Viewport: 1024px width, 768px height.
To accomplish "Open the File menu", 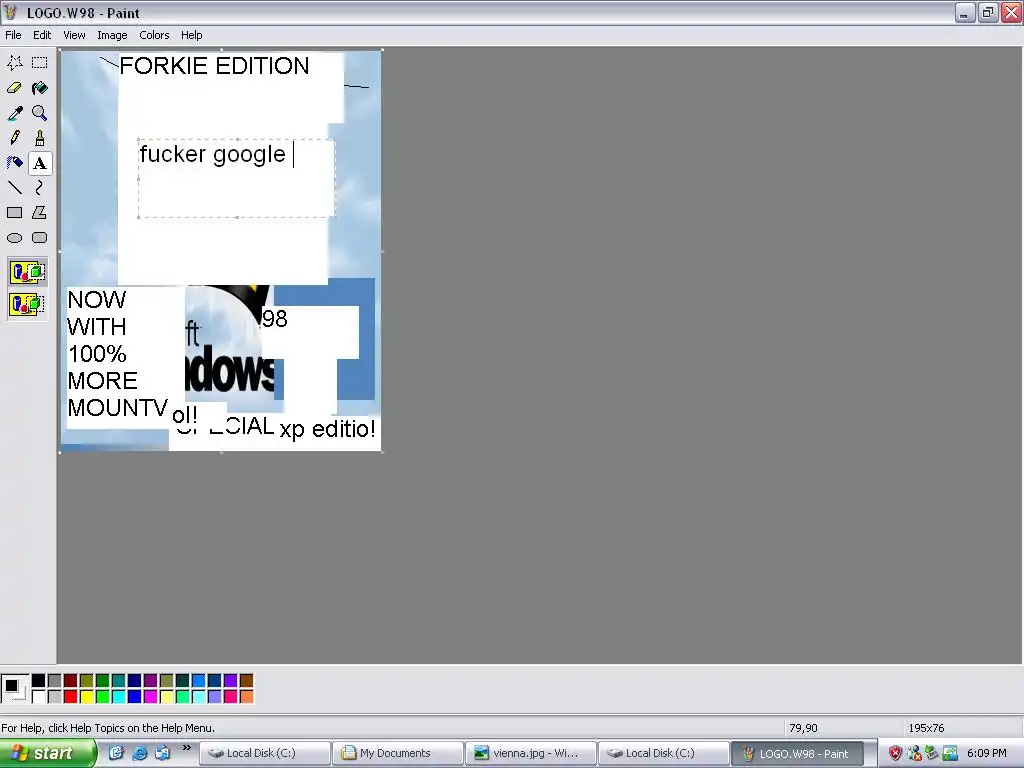I will [x=13, y=35].
